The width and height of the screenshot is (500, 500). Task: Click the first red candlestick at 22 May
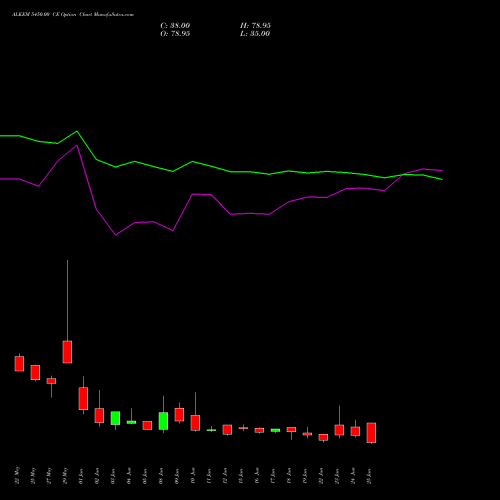point(19,363)
